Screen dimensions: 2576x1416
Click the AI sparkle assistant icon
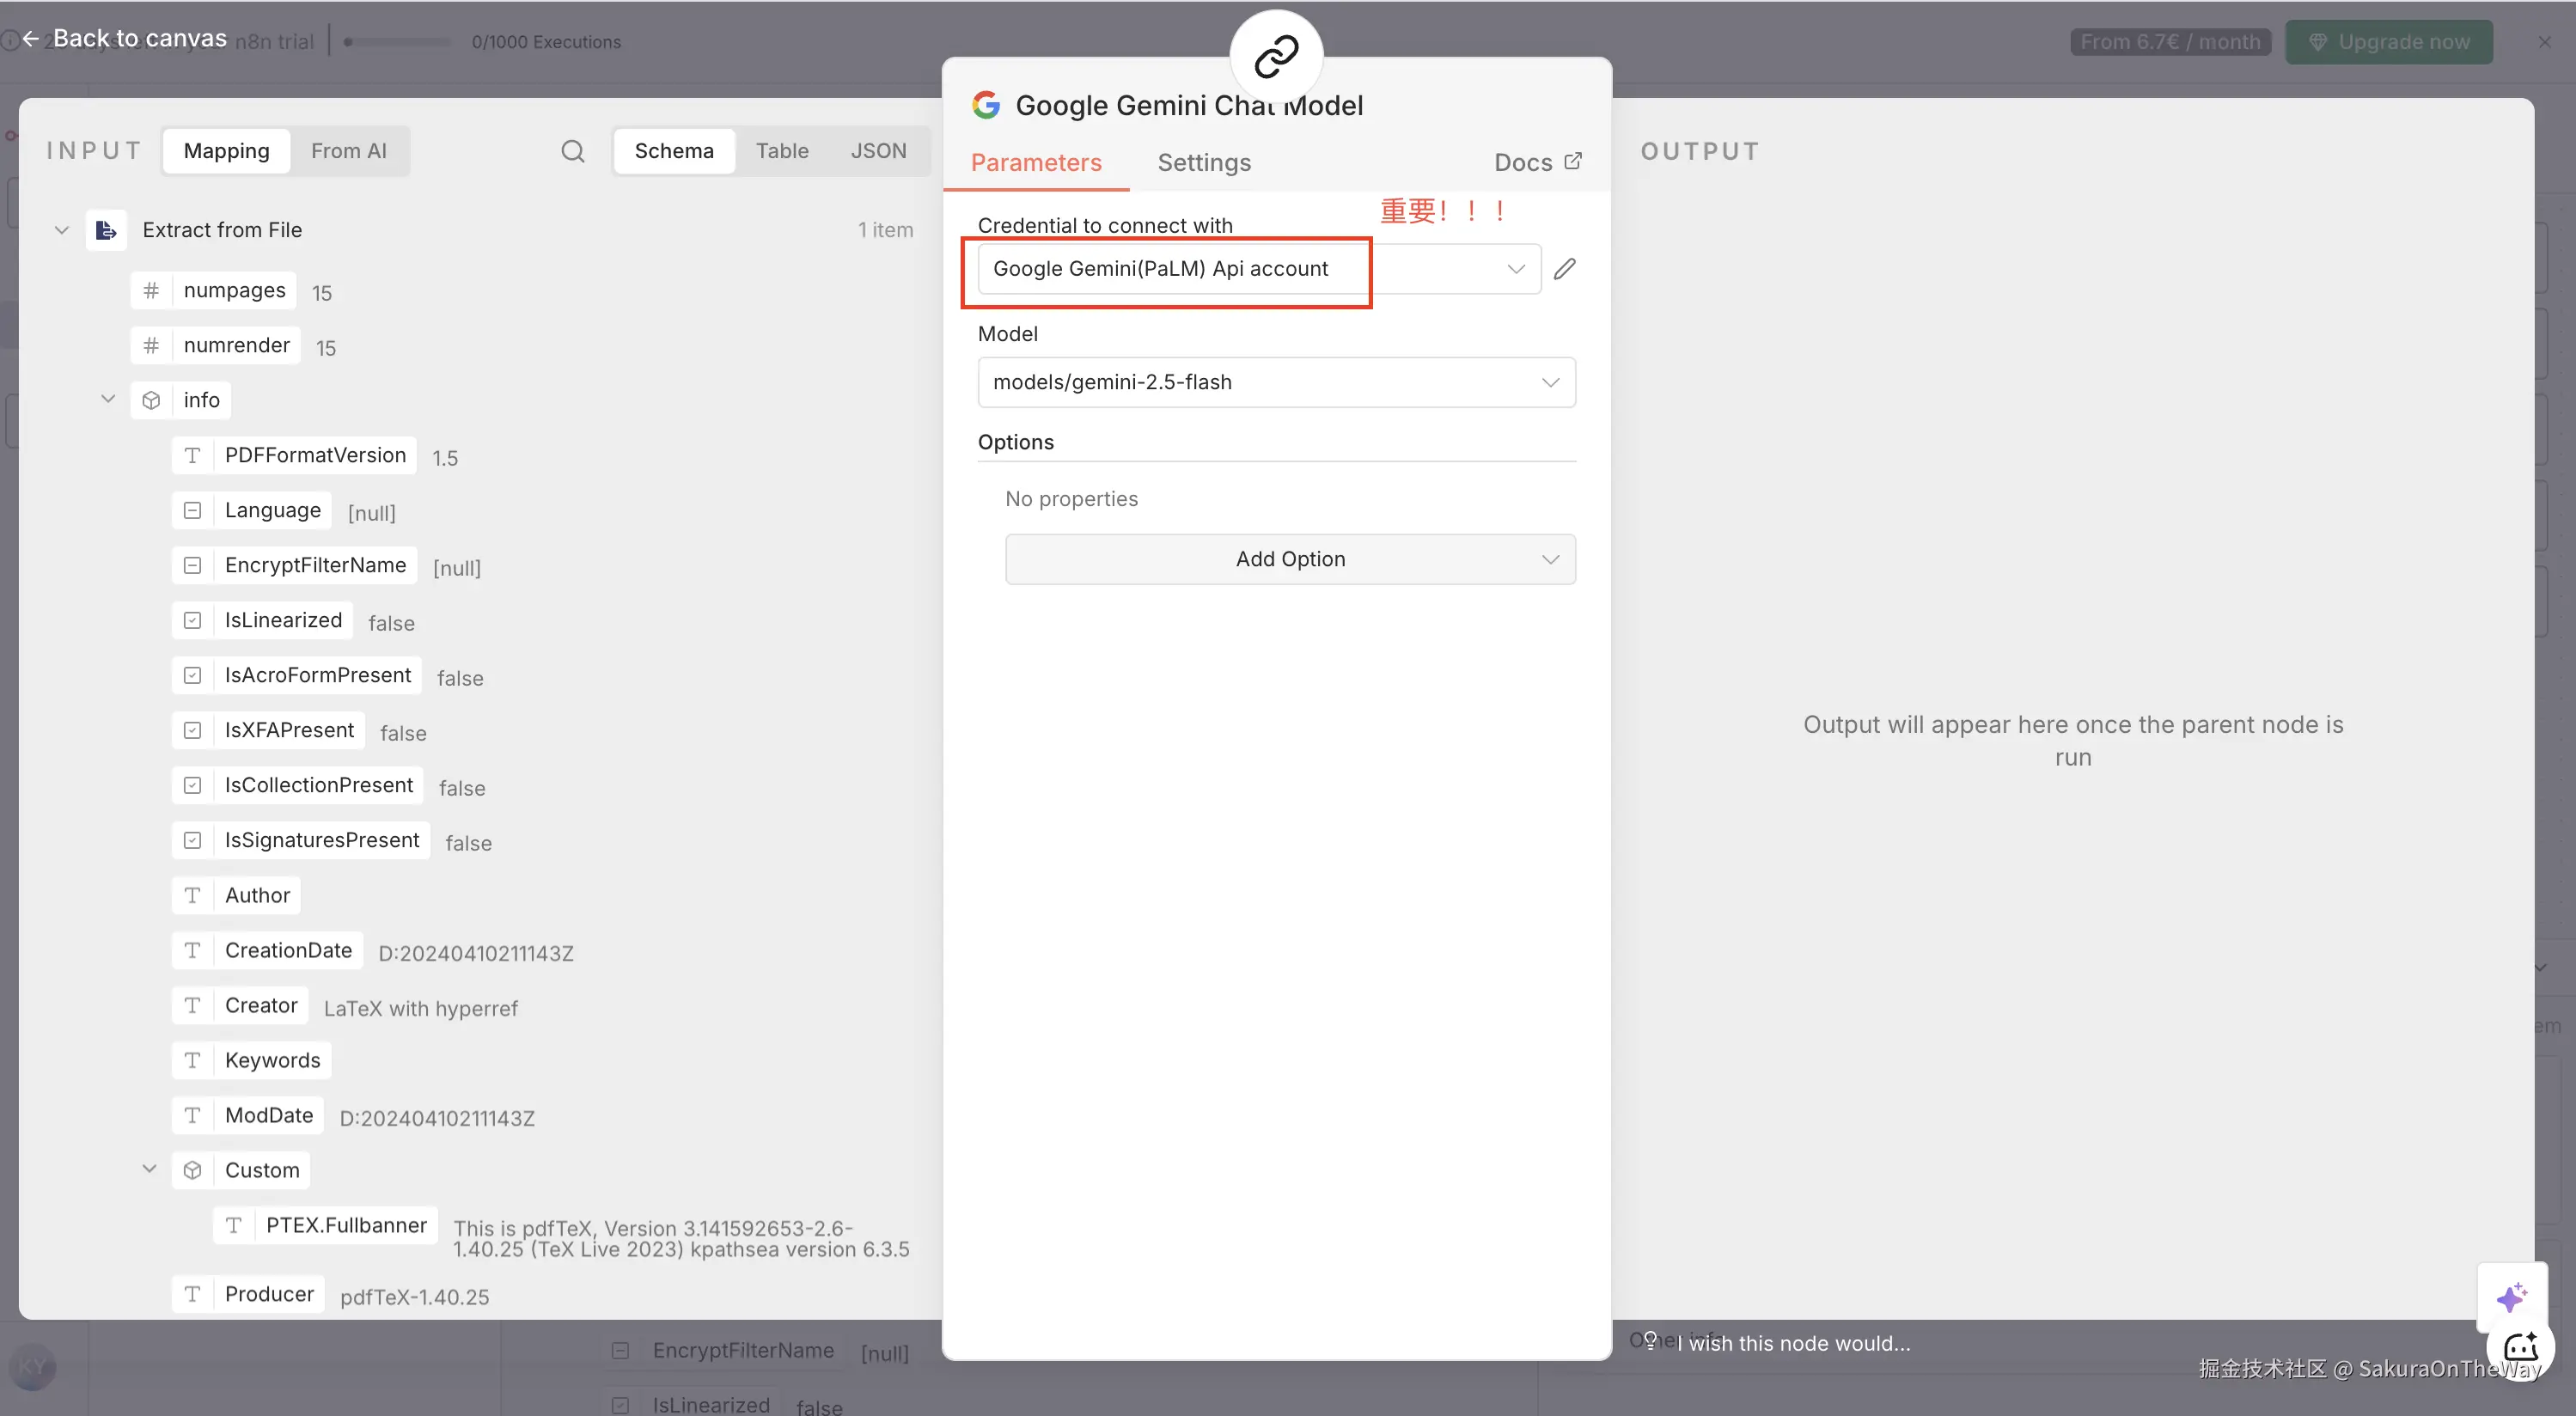click(x=2510, y=1297)
